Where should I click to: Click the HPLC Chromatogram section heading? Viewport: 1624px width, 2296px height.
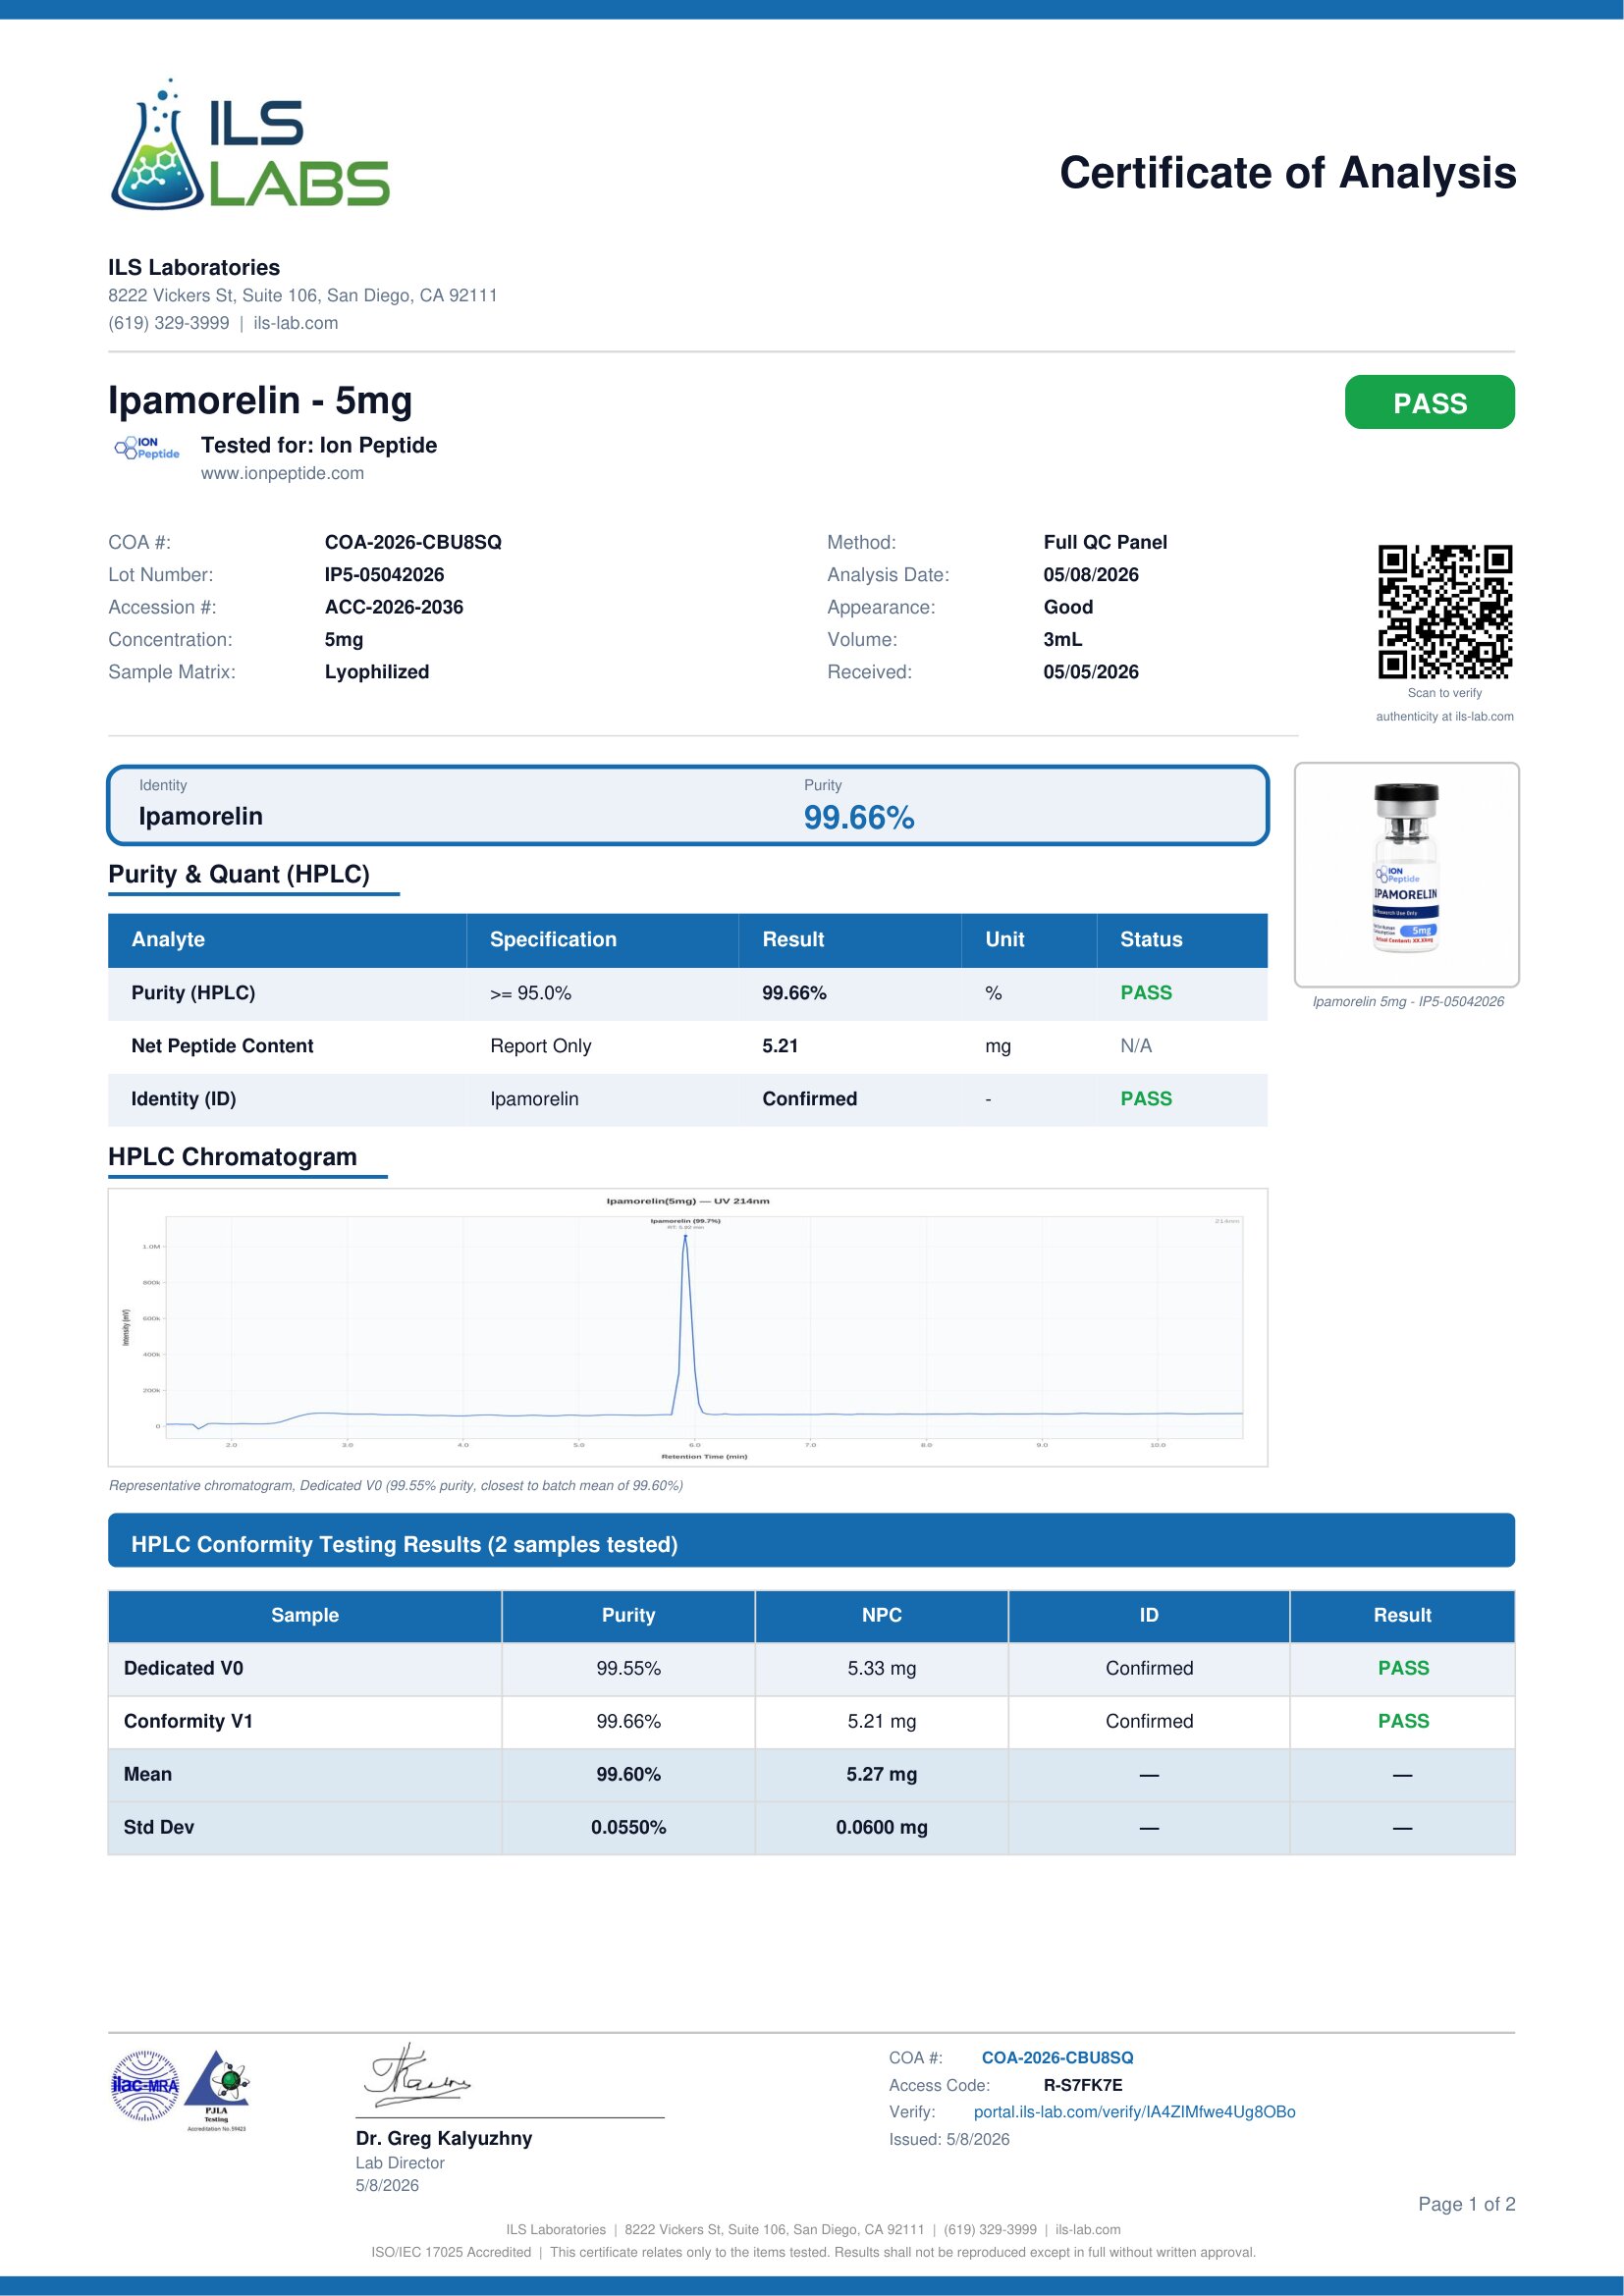pyautogui.click(x=233, y=1156)
